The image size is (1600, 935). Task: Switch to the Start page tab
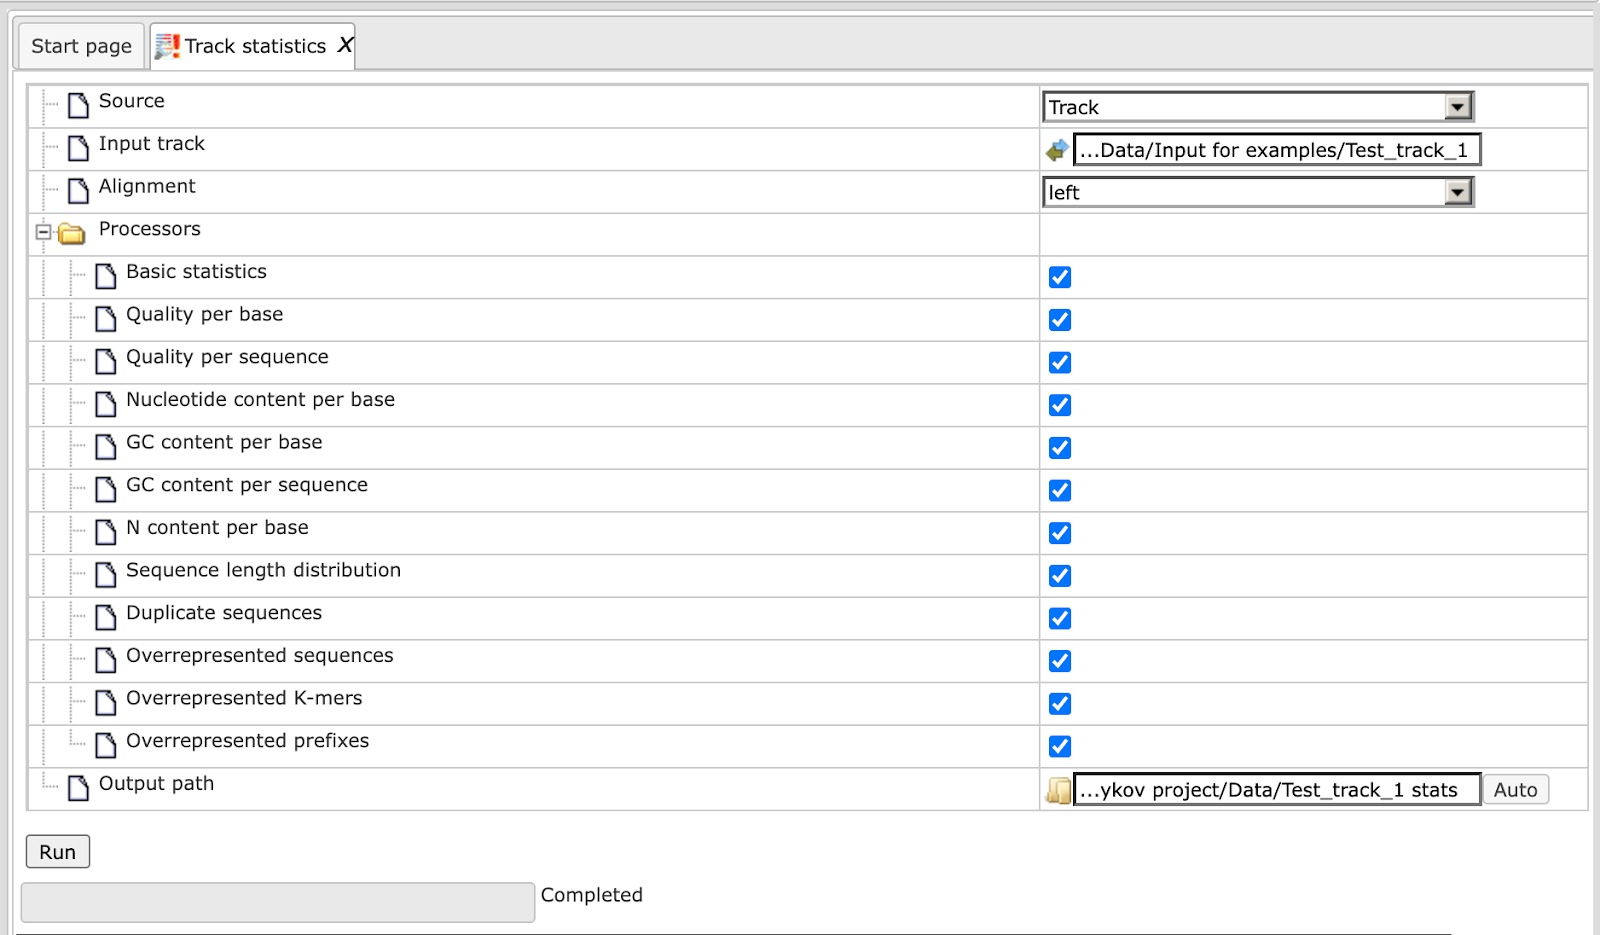click(81, 46)
